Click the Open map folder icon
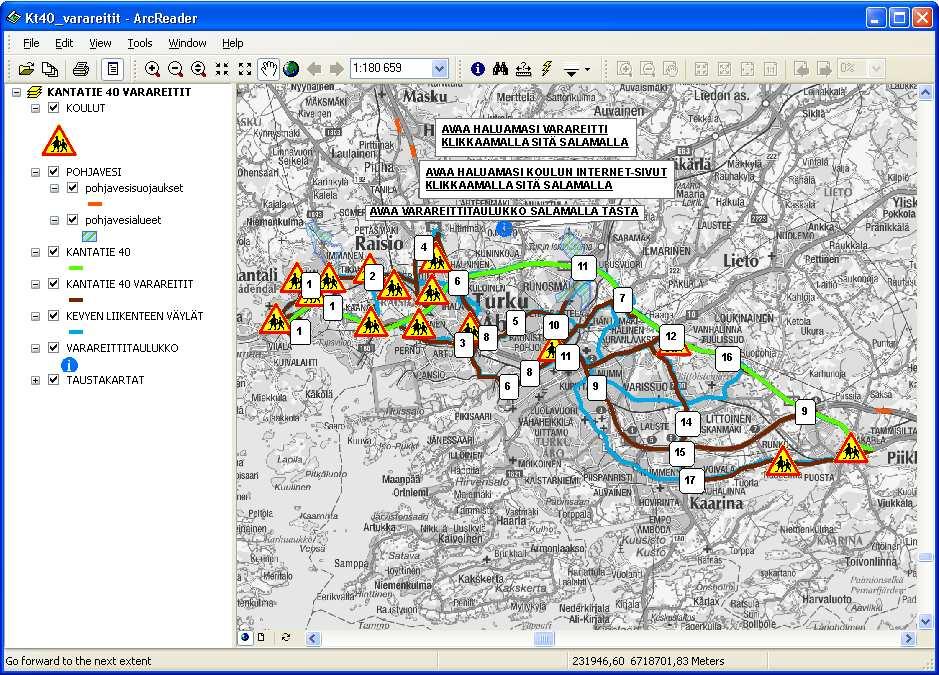Image resolution: width=939 pixels, height=675 pixels. click(x=26, y=69)
